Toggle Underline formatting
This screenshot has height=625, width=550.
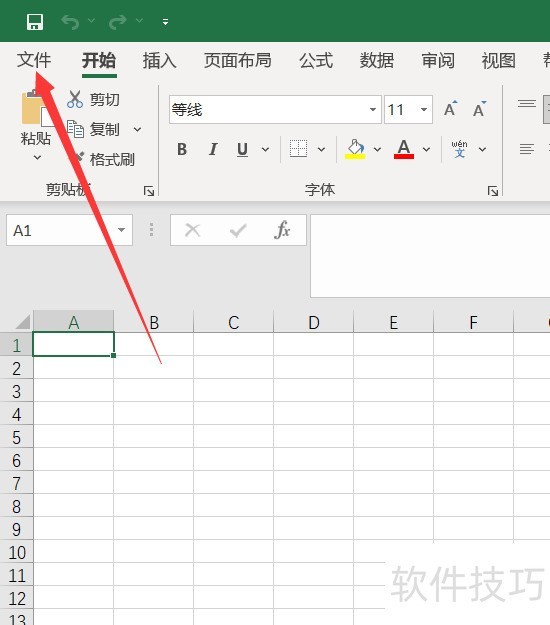pyautogui.click(x=242, y=149)
